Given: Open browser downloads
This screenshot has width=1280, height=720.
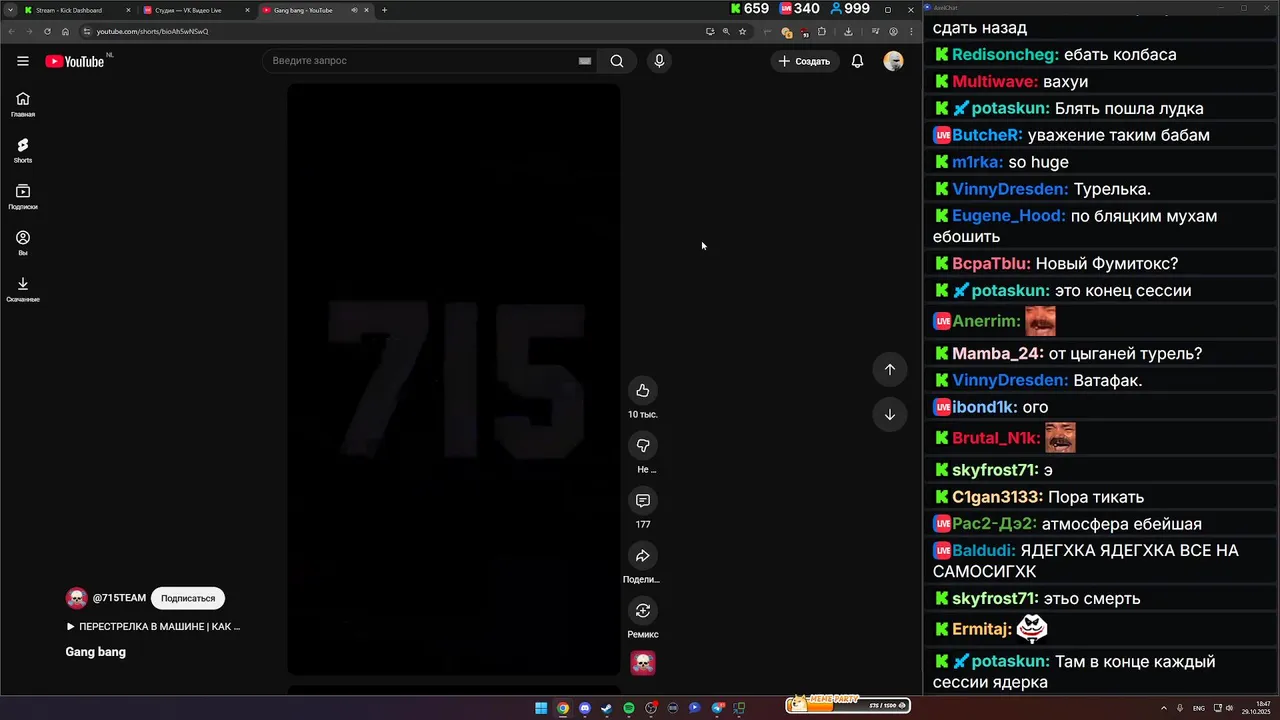Looking at the screenshot, I should coord(848,31).
